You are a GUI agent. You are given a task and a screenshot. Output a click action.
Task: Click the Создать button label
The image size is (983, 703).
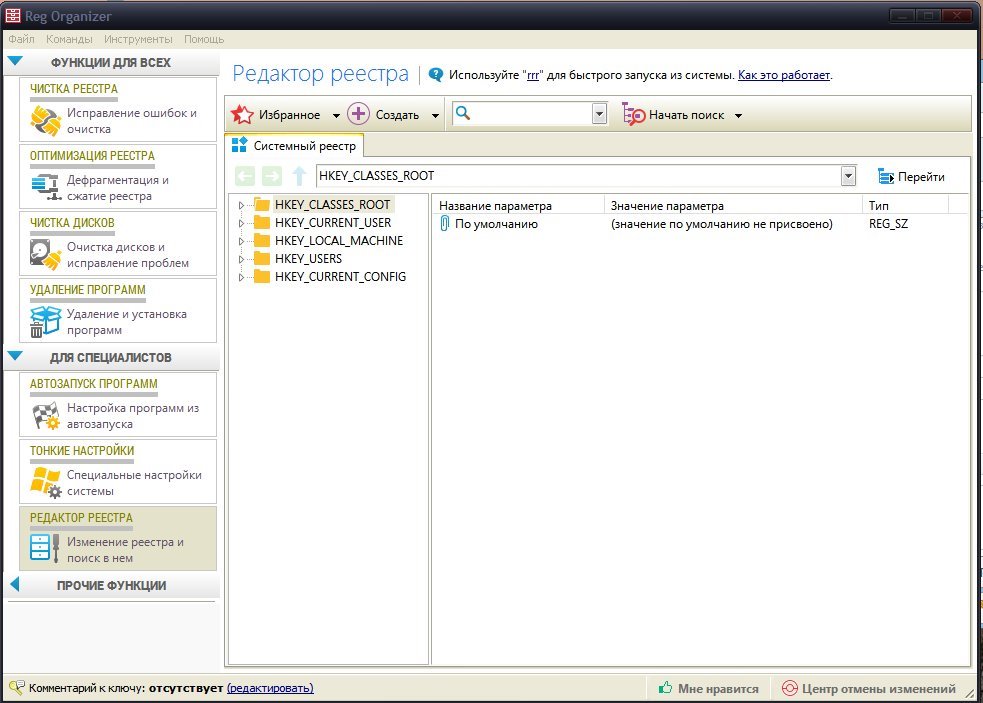(397, 115)
